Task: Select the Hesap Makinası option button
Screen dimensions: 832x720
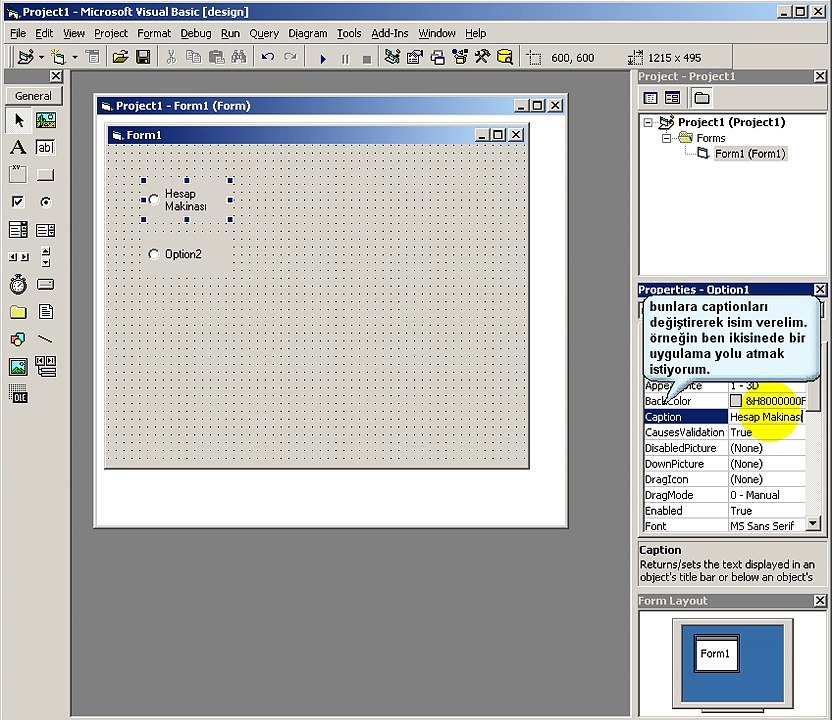Action: click(x=186, y=200)
